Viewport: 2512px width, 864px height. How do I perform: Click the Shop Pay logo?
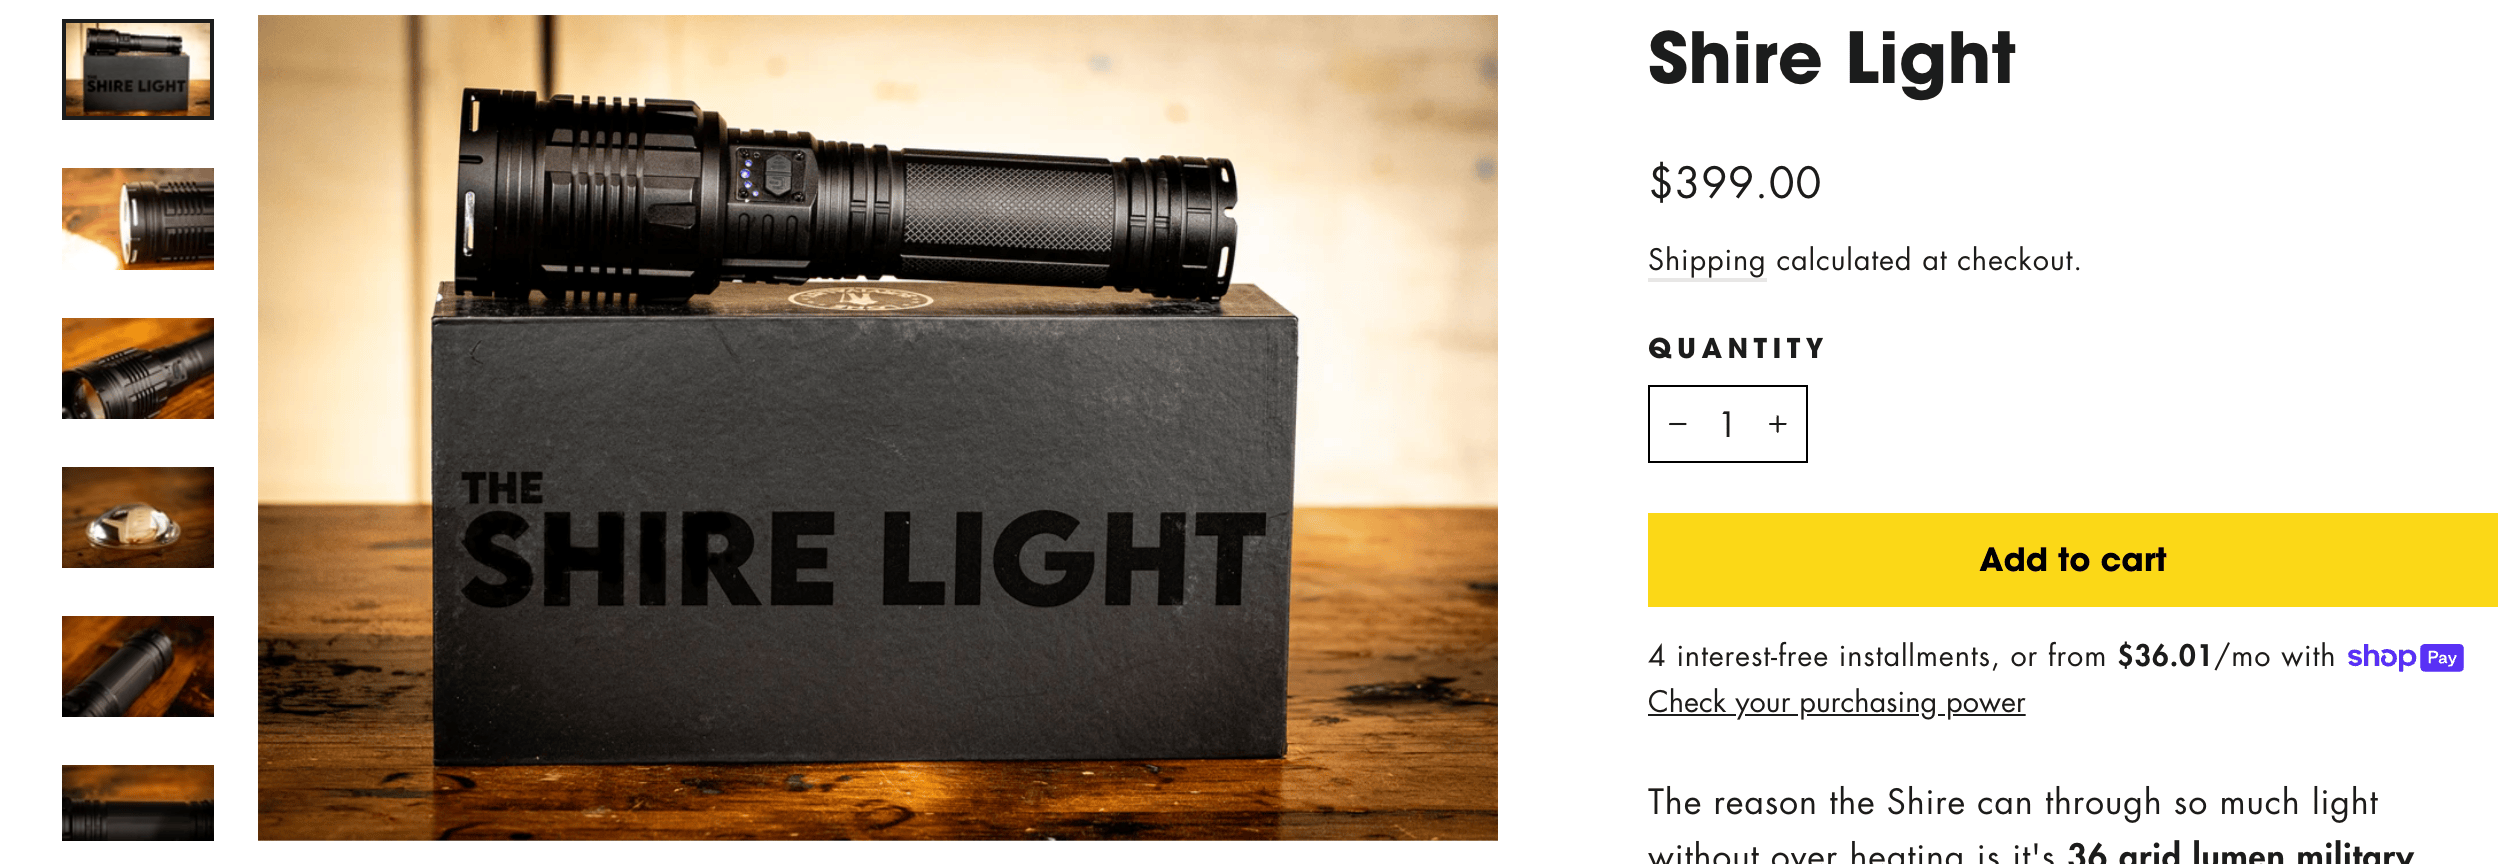(x=2405, y=657)
